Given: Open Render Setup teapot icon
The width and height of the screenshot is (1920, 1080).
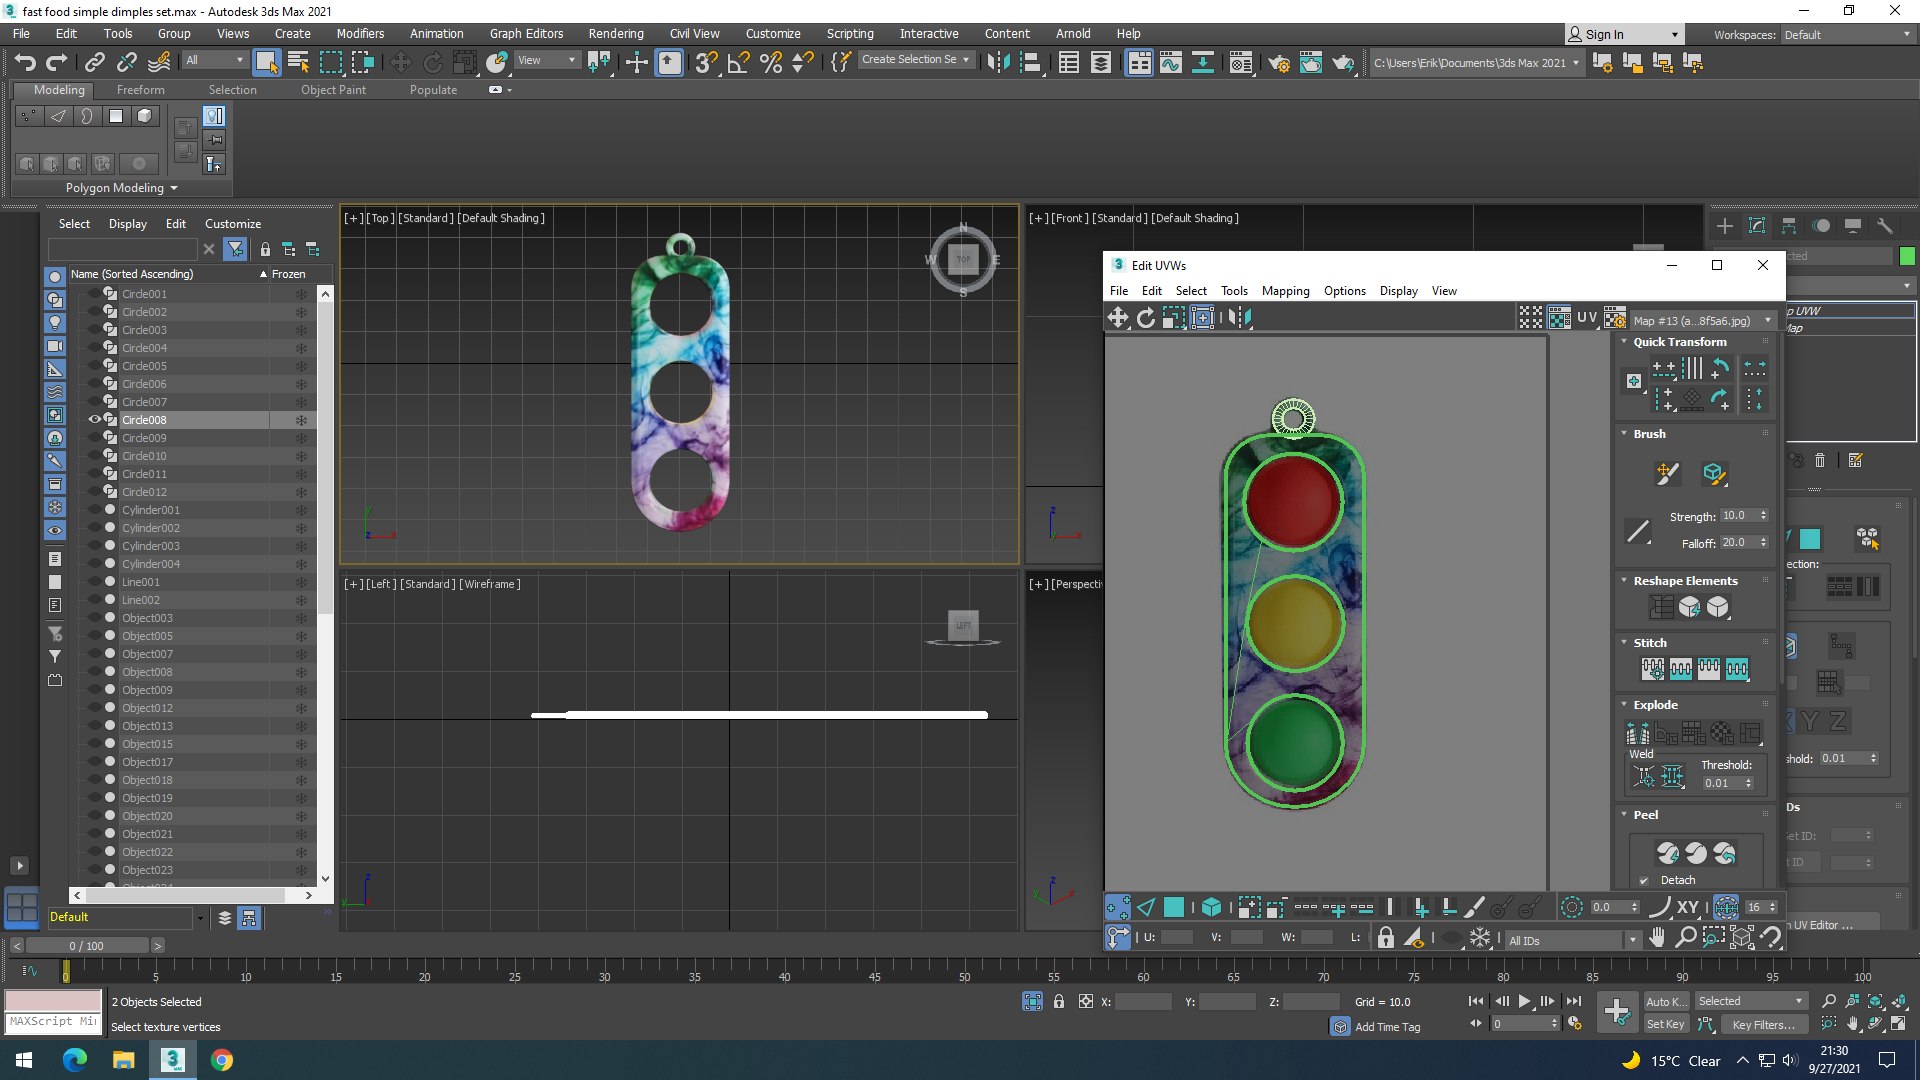Looking at the screenshot, I should pyautogui.click(x=1279, y=63).
